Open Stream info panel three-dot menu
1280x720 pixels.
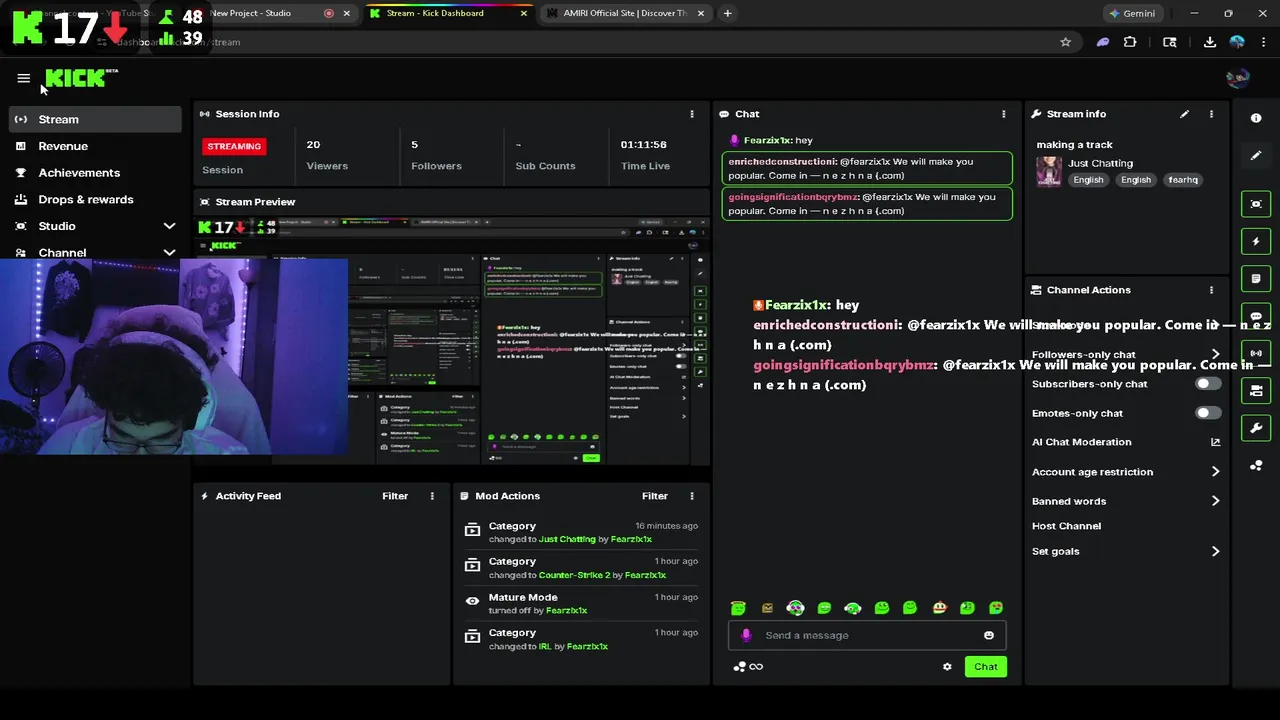(x=1211, y=114)
